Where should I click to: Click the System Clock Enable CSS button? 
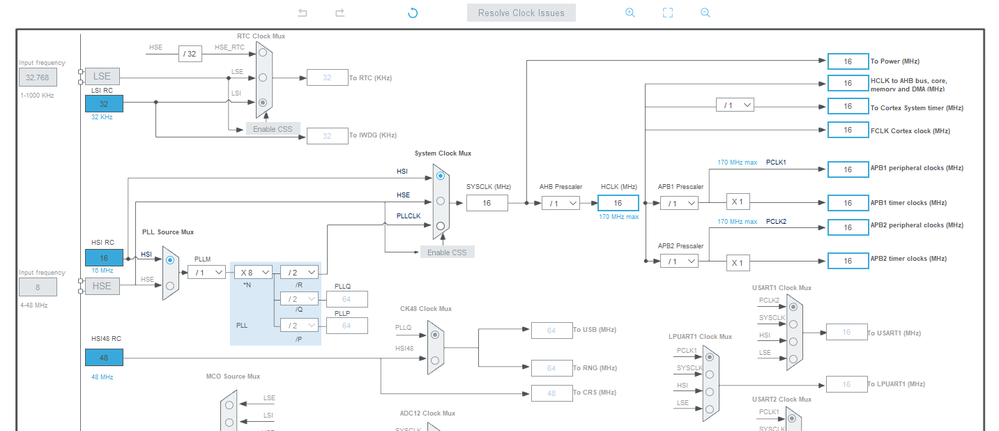[447, 252]
